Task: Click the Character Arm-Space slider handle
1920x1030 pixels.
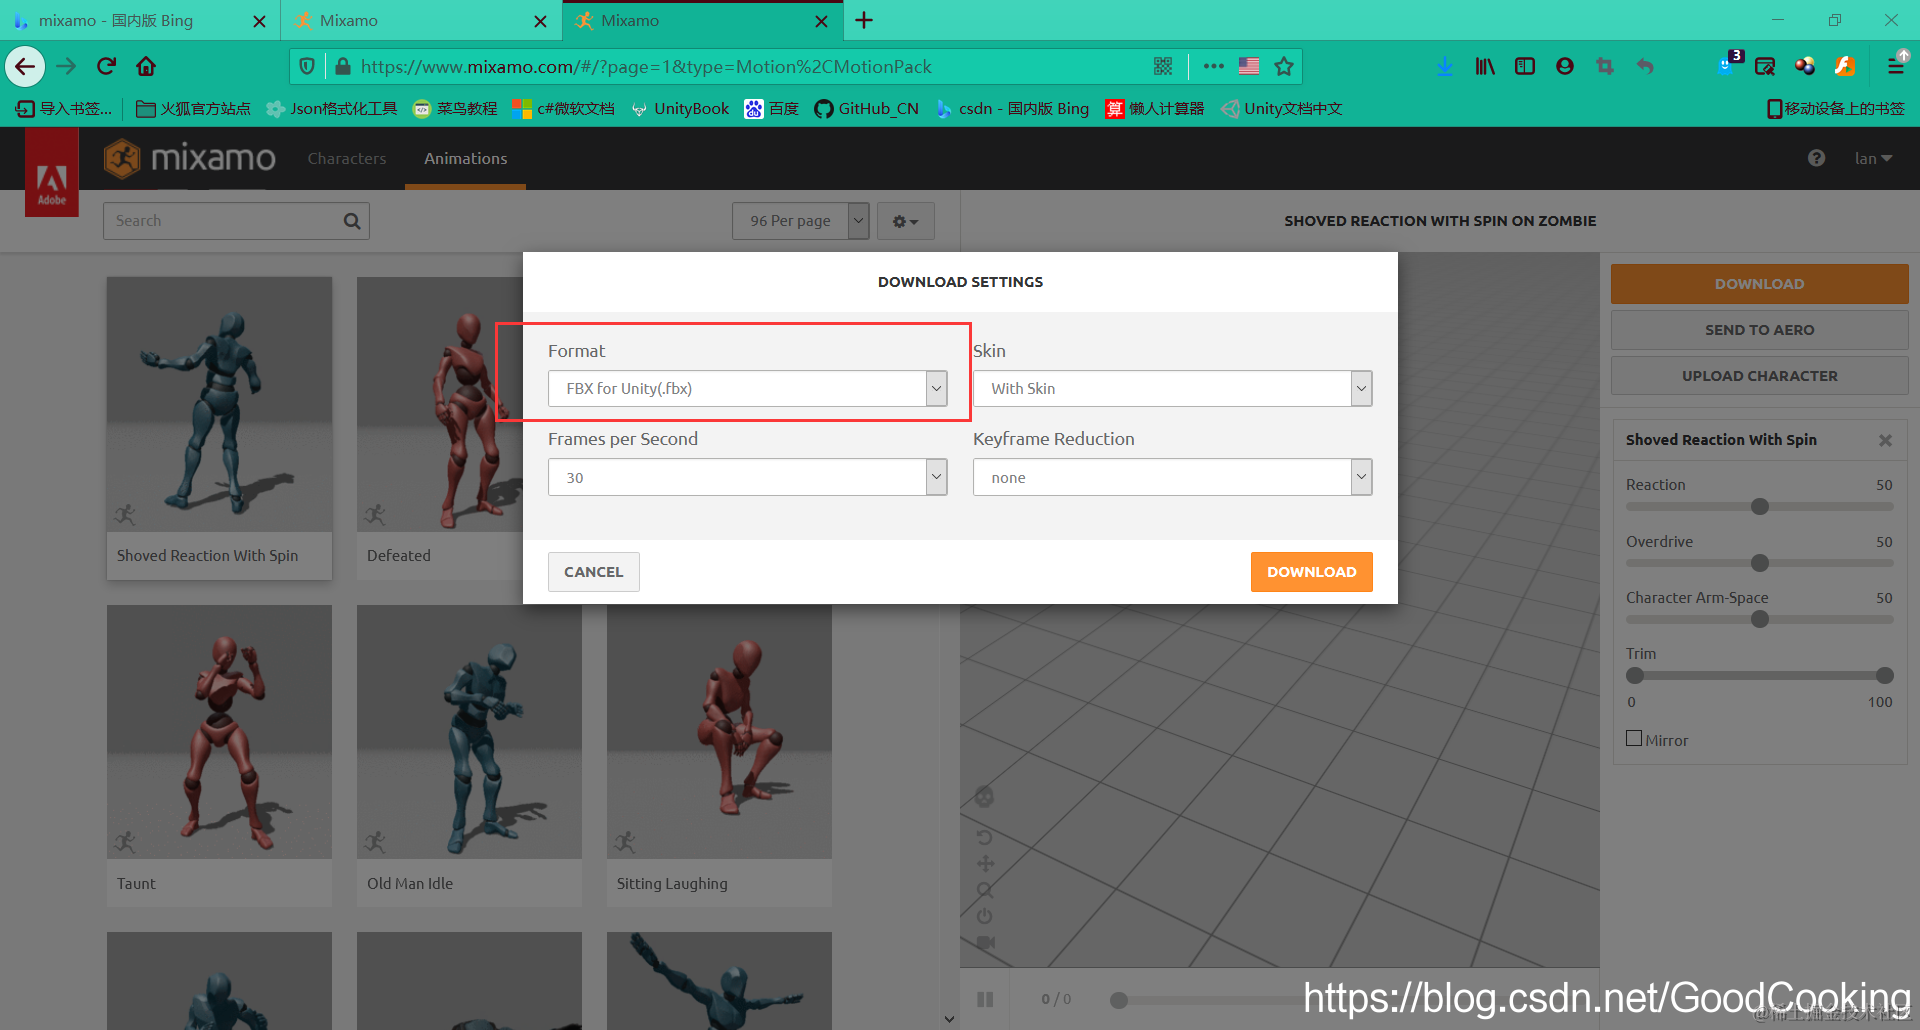Action: tap(1760, 619)
